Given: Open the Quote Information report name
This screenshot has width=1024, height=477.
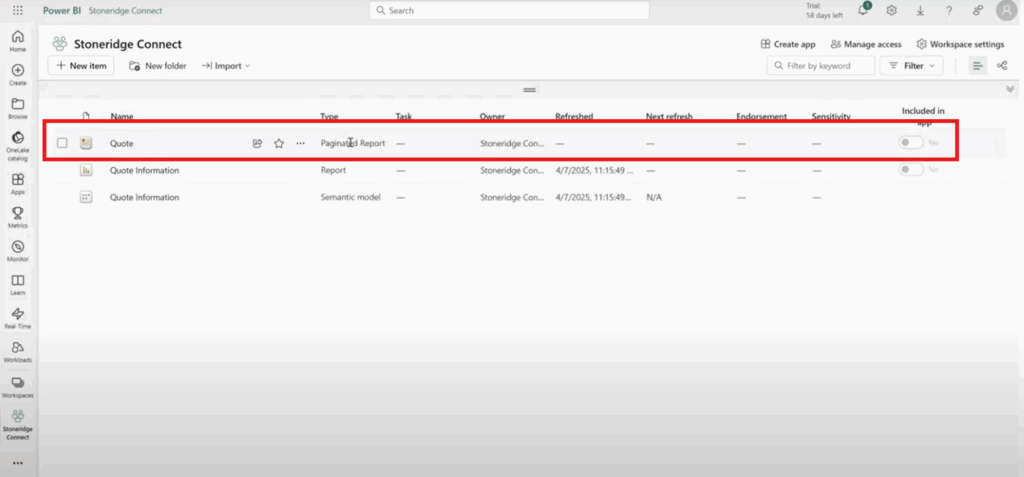Looking at the screenshot, I should (144, 170).
